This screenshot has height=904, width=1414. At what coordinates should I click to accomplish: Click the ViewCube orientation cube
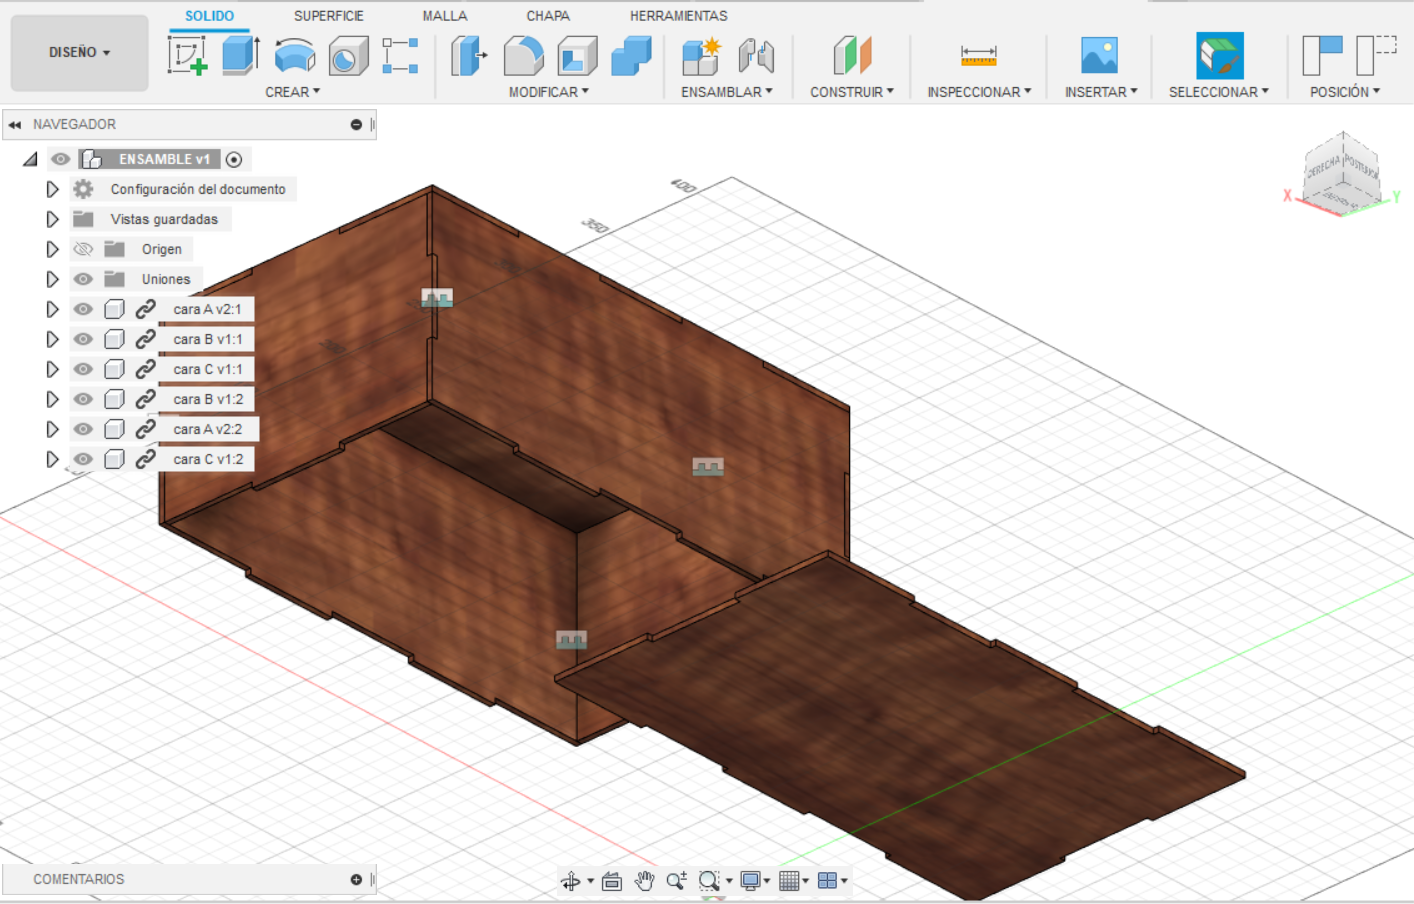click(1341, 173)
